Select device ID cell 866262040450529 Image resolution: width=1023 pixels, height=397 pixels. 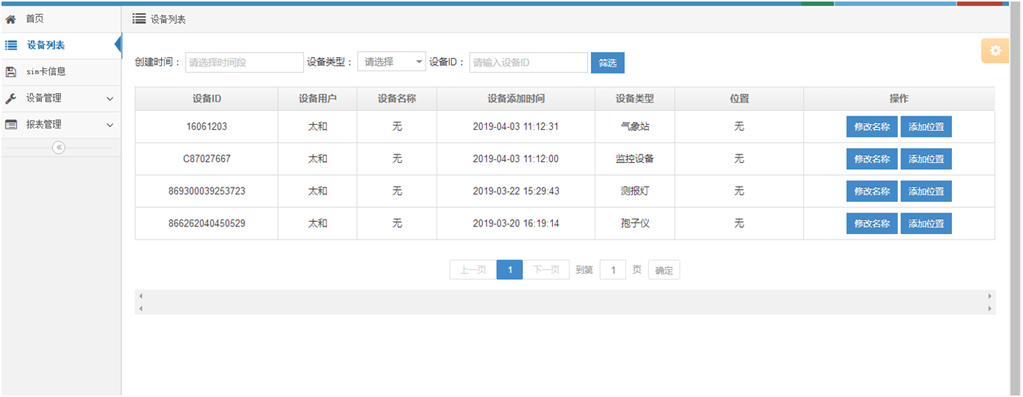pyautogui.click(x=206, y=224)
